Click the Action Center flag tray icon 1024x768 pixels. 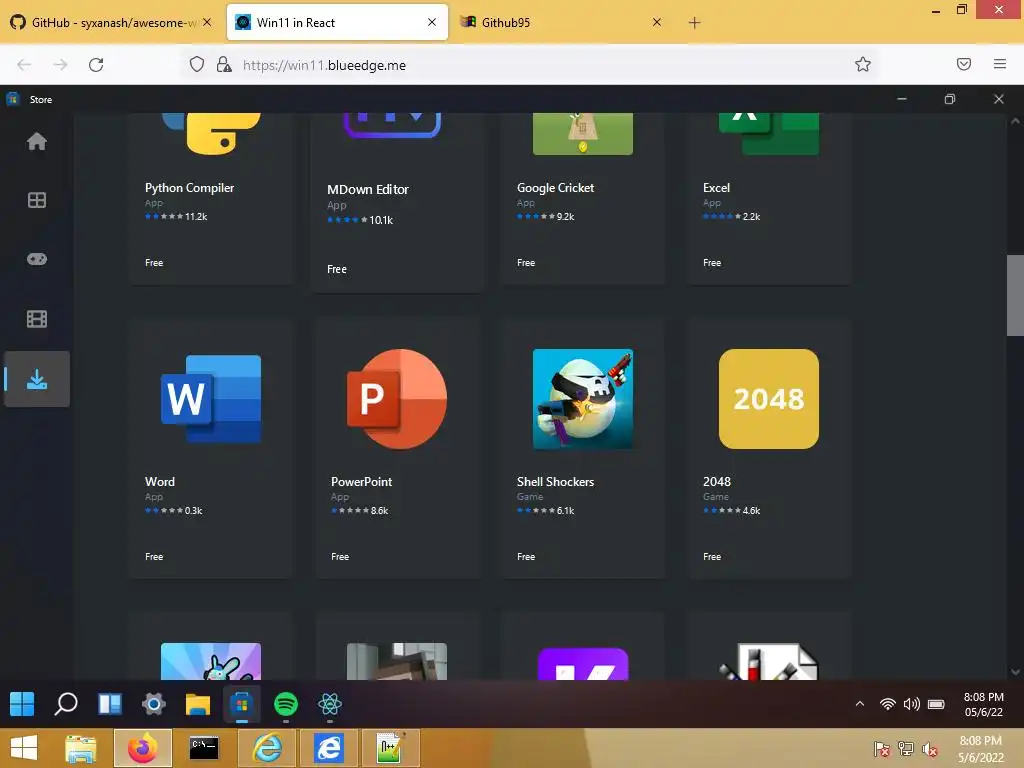pyautogui.click(x=881, y=749)
